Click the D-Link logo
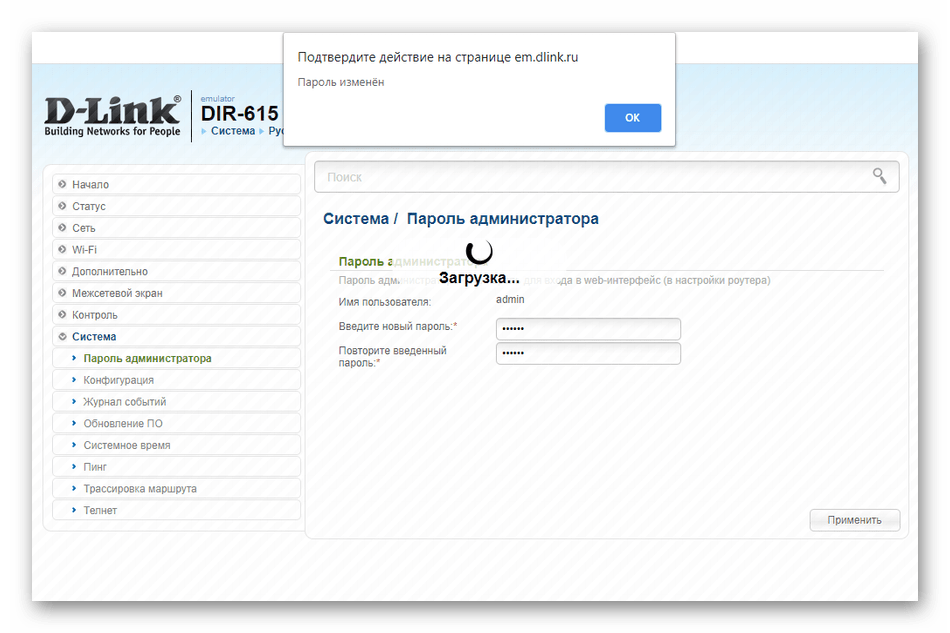Viewport: 950px width, 633px height. point(112,116)
